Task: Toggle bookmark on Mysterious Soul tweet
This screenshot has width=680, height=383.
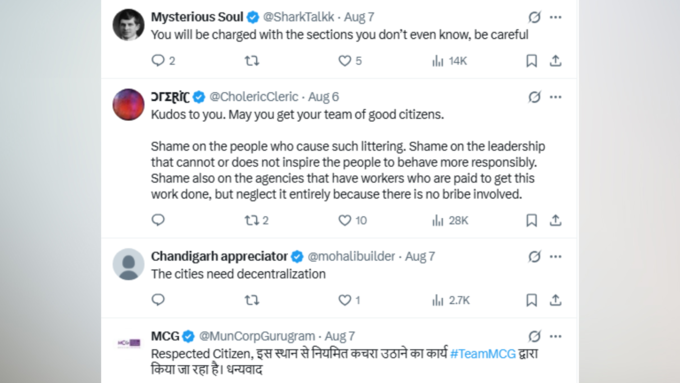Action: pyautogui.click(x=531, y=61)
